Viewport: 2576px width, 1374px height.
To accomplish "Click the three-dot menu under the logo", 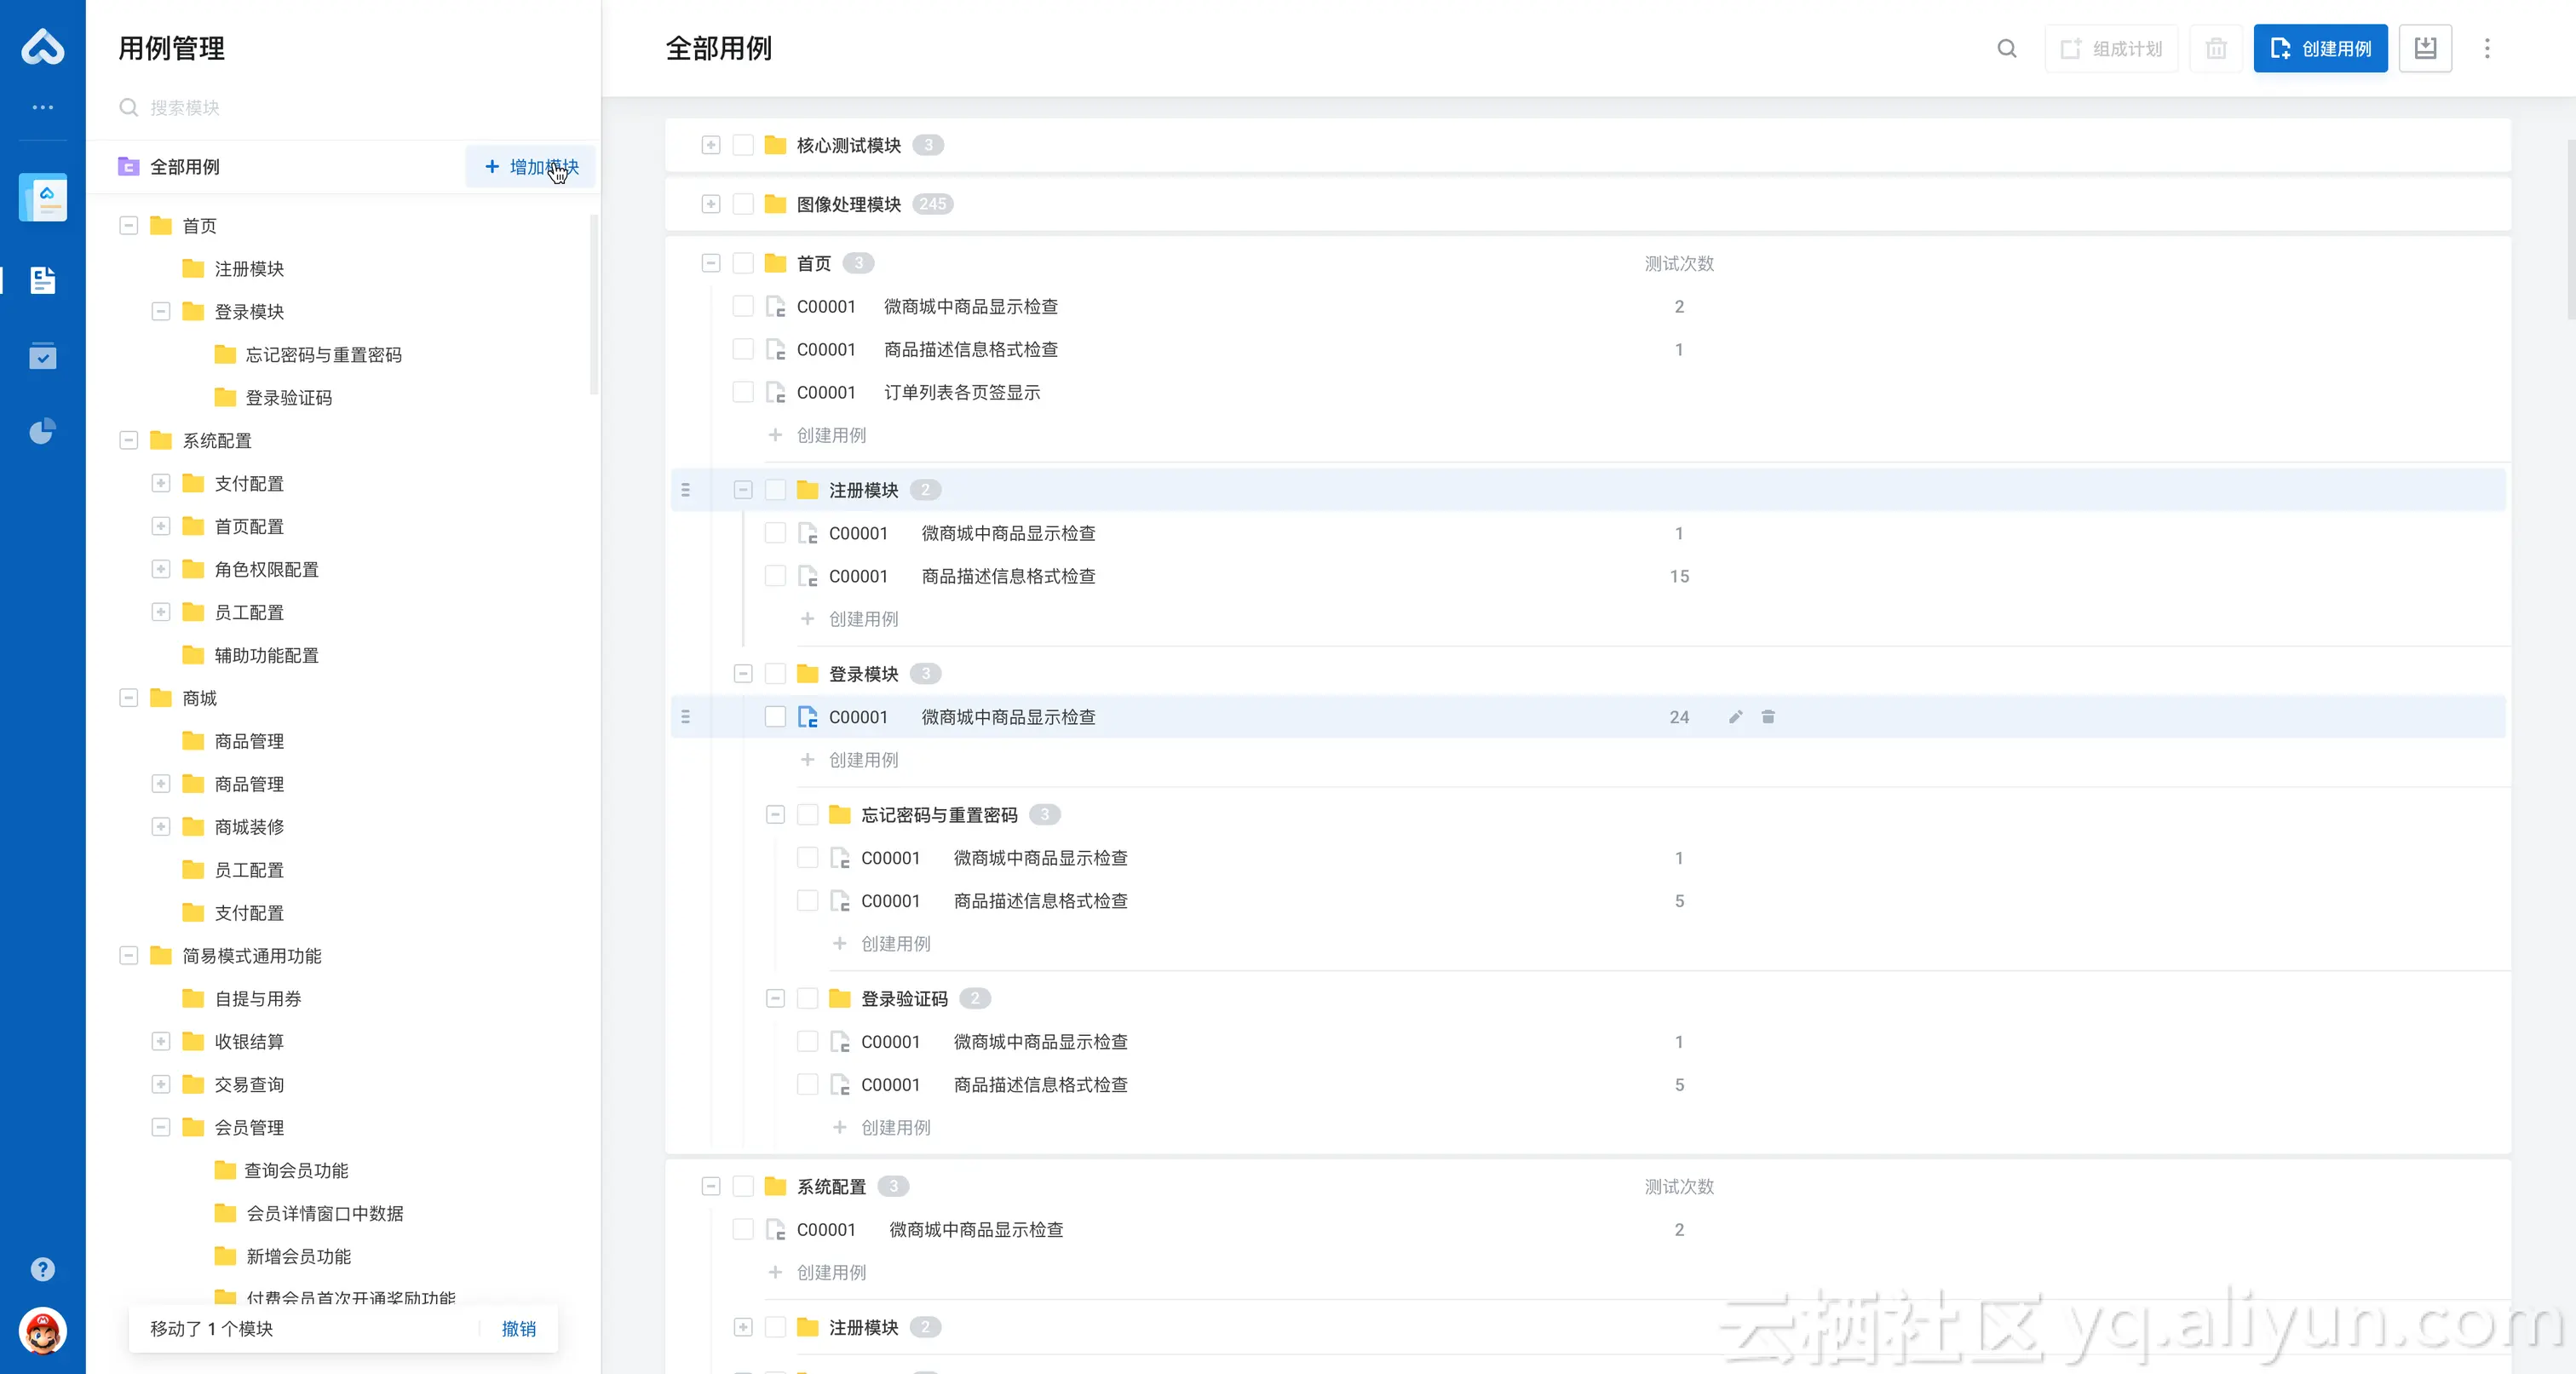I will click(x=42, y=107).
